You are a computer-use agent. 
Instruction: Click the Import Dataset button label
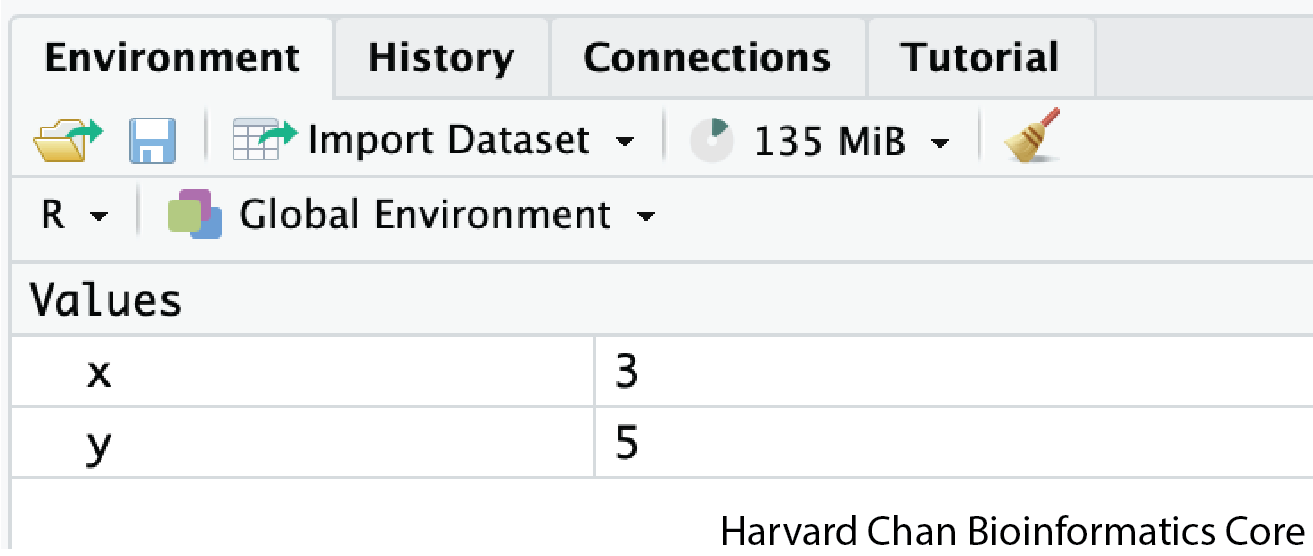click(x=449, y=140)
